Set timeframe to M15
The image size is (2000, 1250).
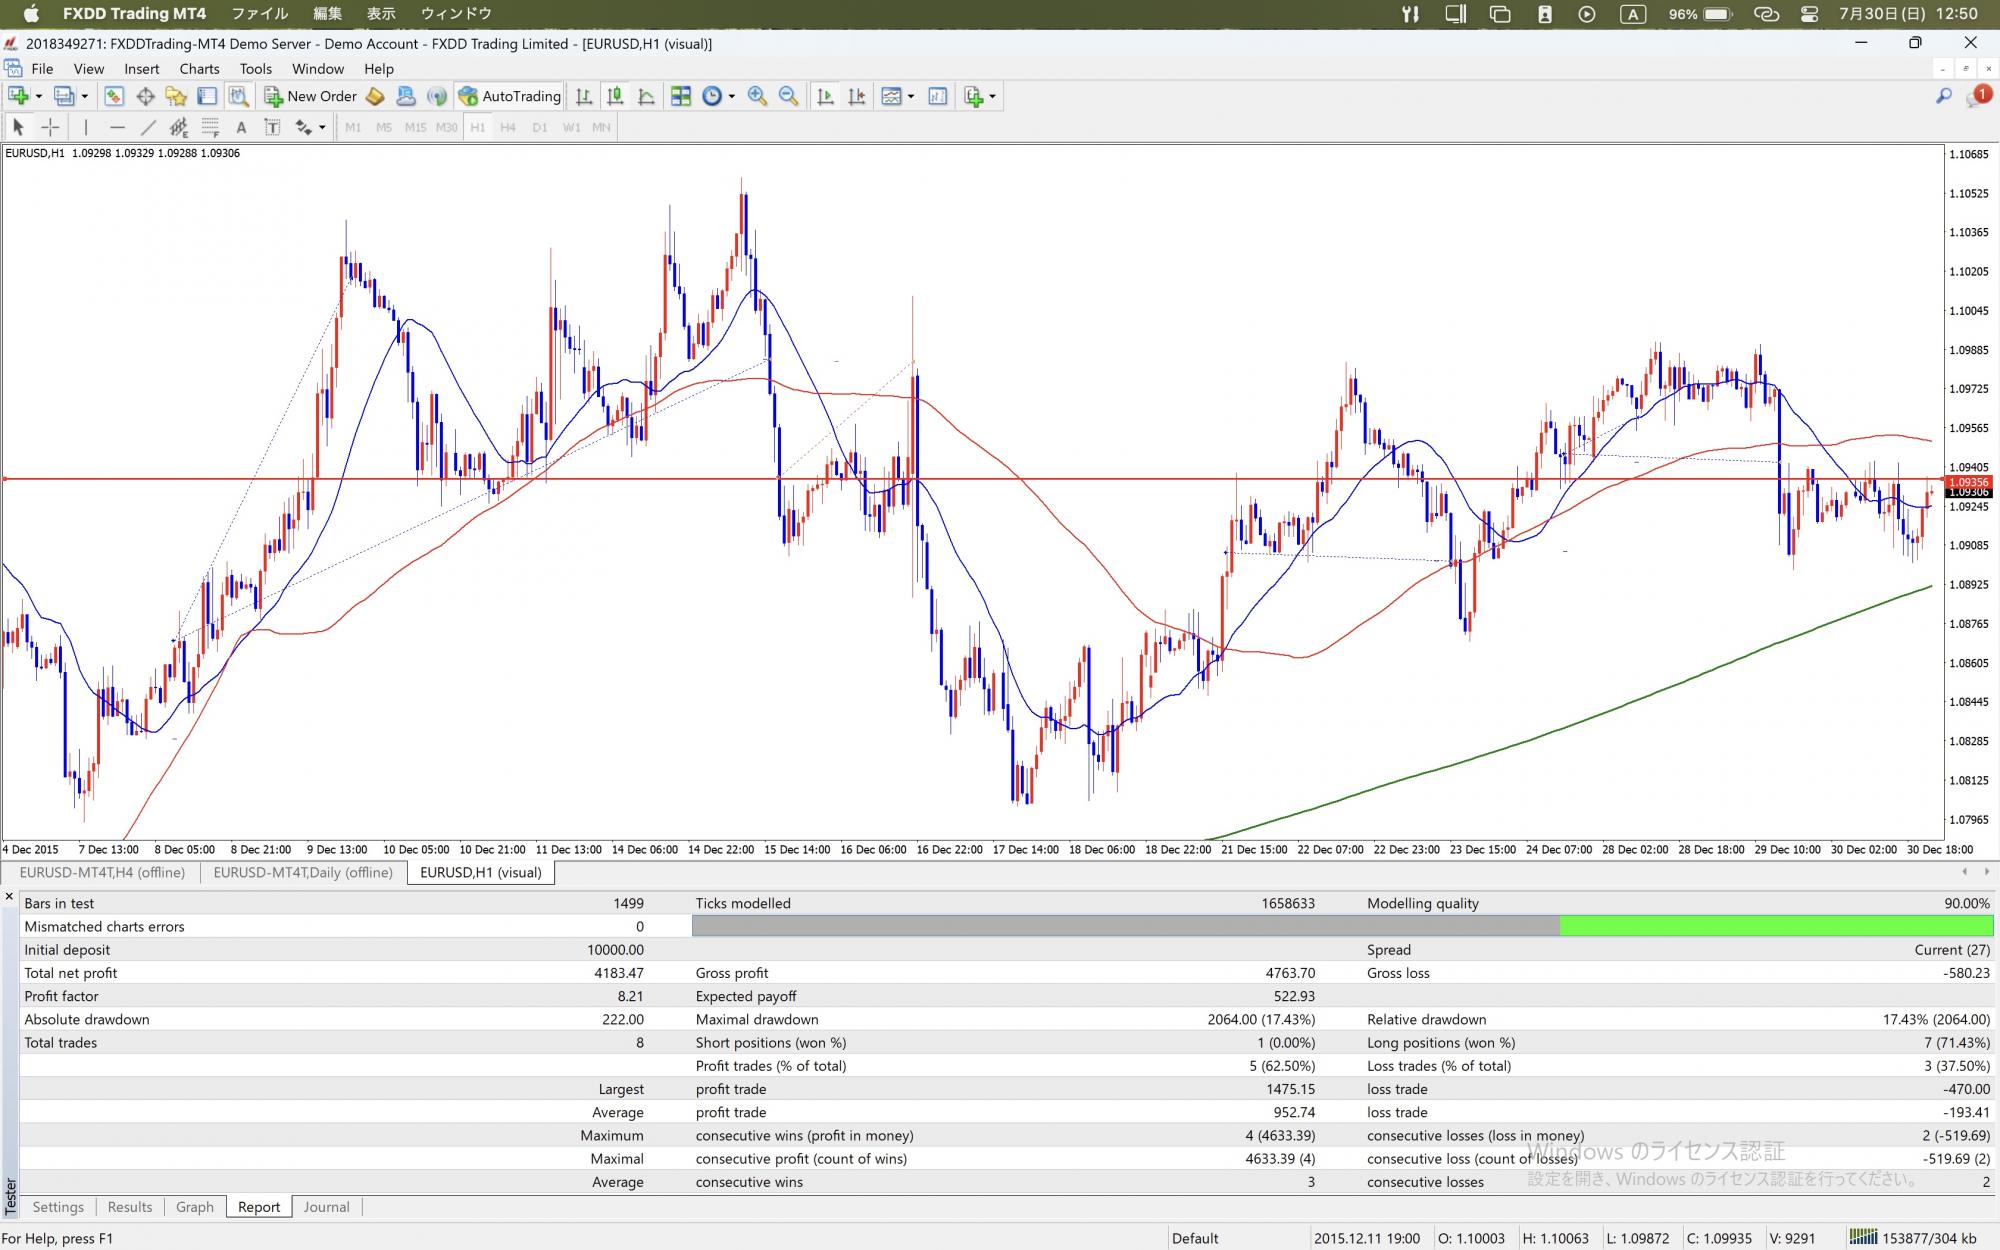[x=415, y=127]
